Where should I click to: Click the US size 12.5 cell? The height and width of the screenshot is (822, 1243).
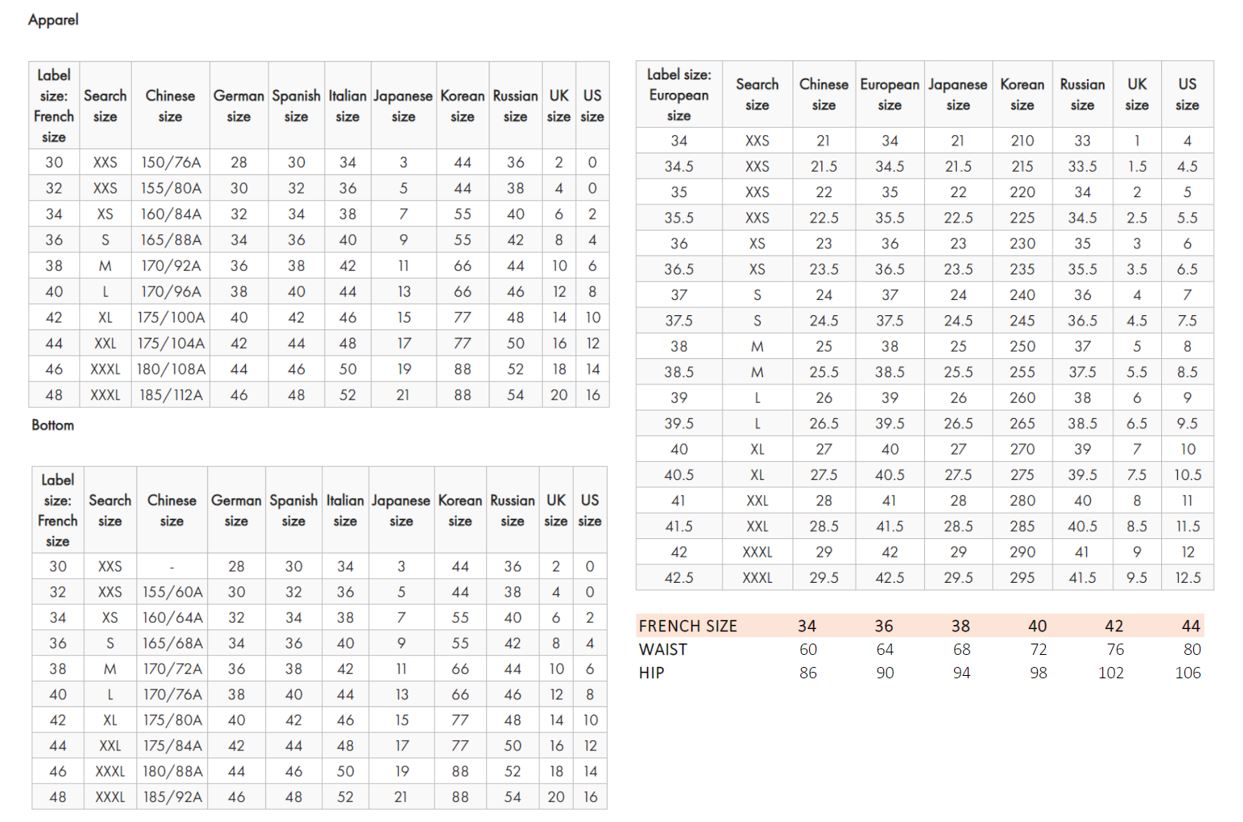(1187, 578)
